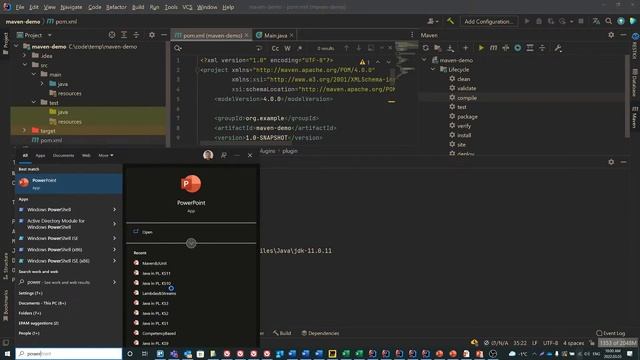This screenshot has width=640, height=360.
Task: Click the build hammer icon
Action: click(450, 21)
